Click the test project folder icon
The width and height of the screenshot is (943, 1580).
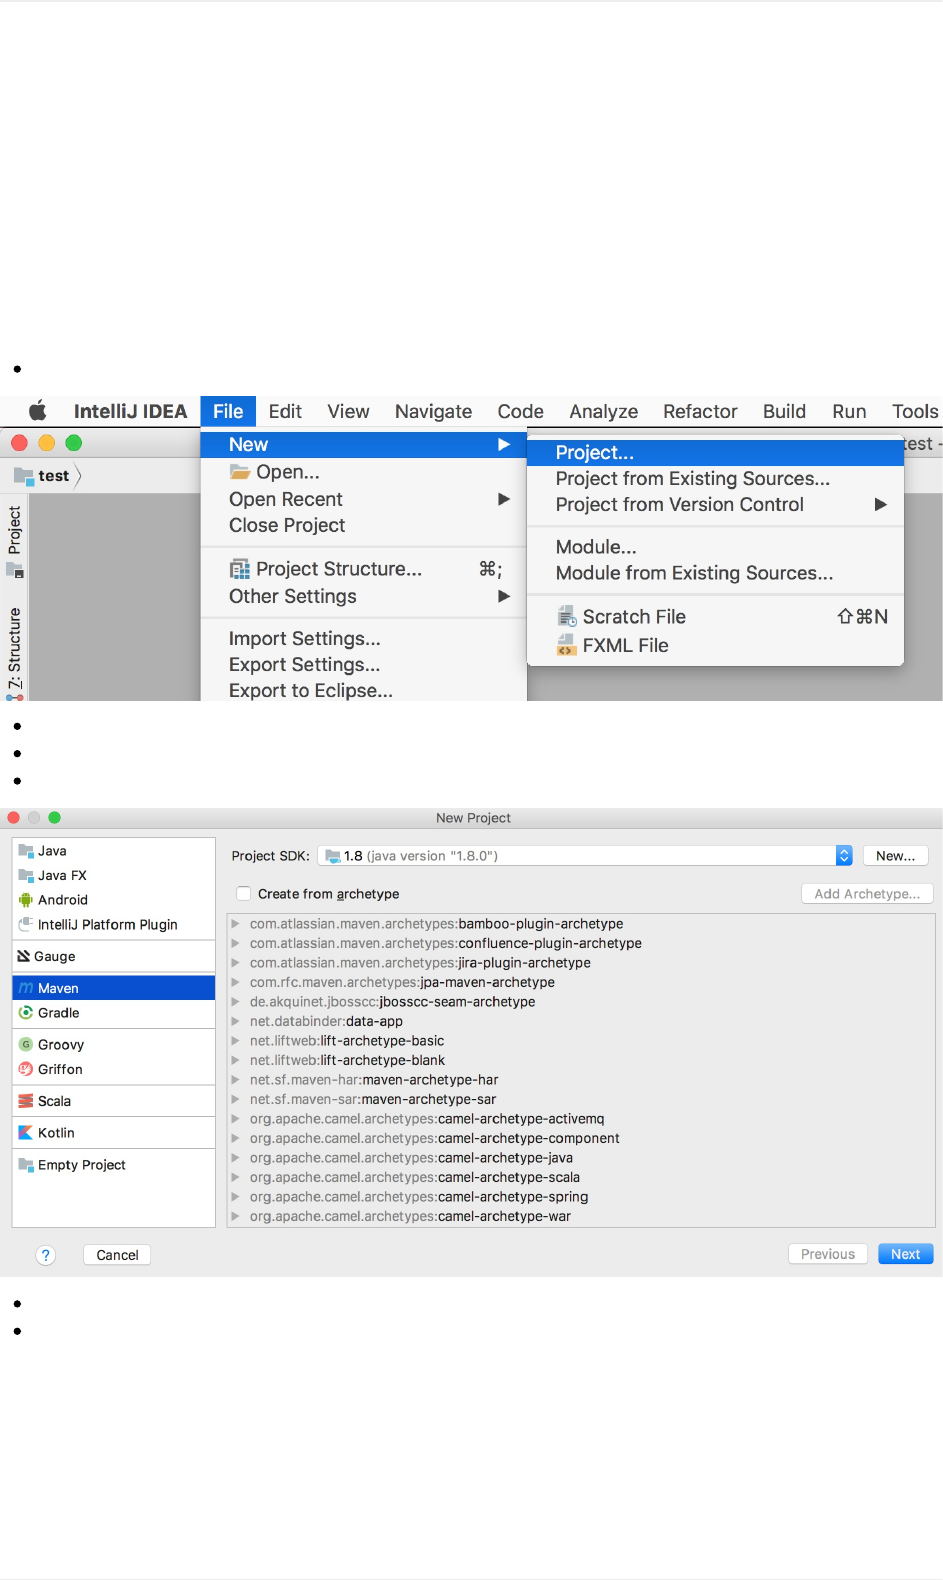click(x=24, y=476)
